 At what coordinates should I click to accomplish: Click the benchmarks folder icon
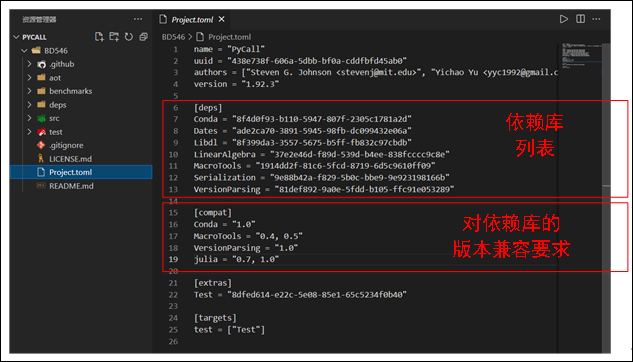pos(41,91)
